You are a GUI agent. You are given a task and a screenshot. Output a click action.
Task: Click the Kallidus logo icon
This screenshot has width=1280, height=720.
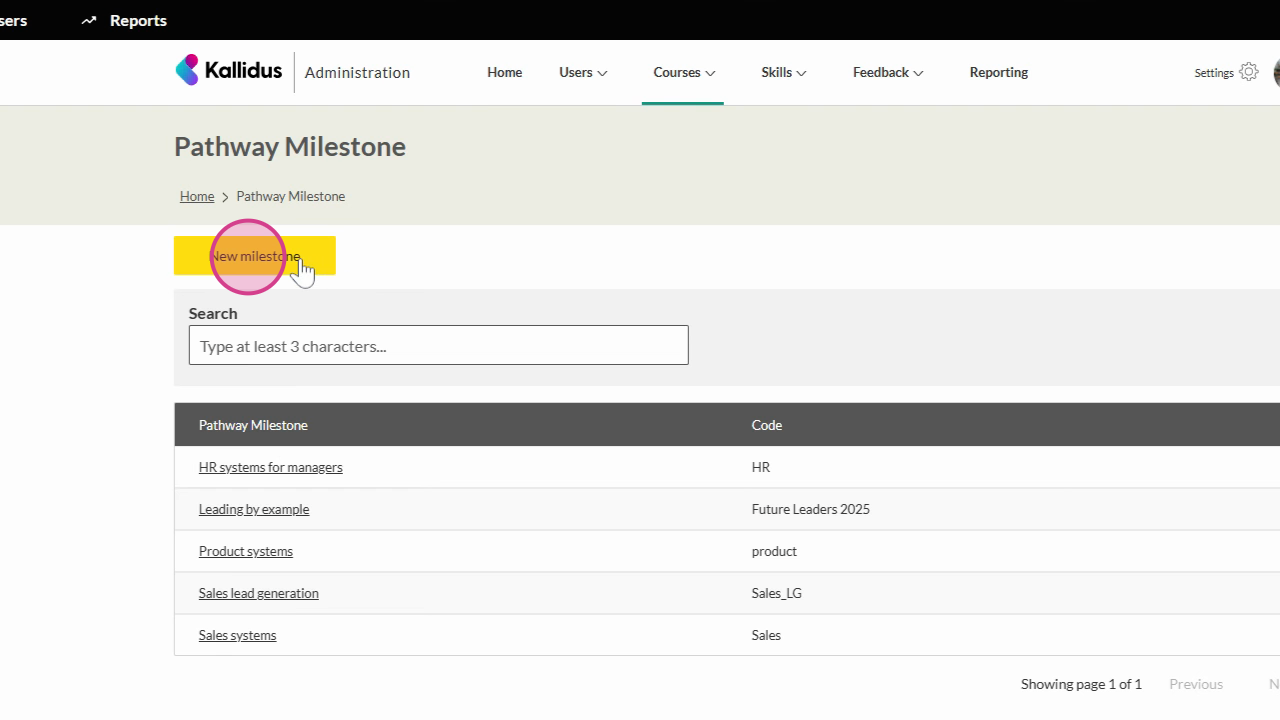(188, 70)
